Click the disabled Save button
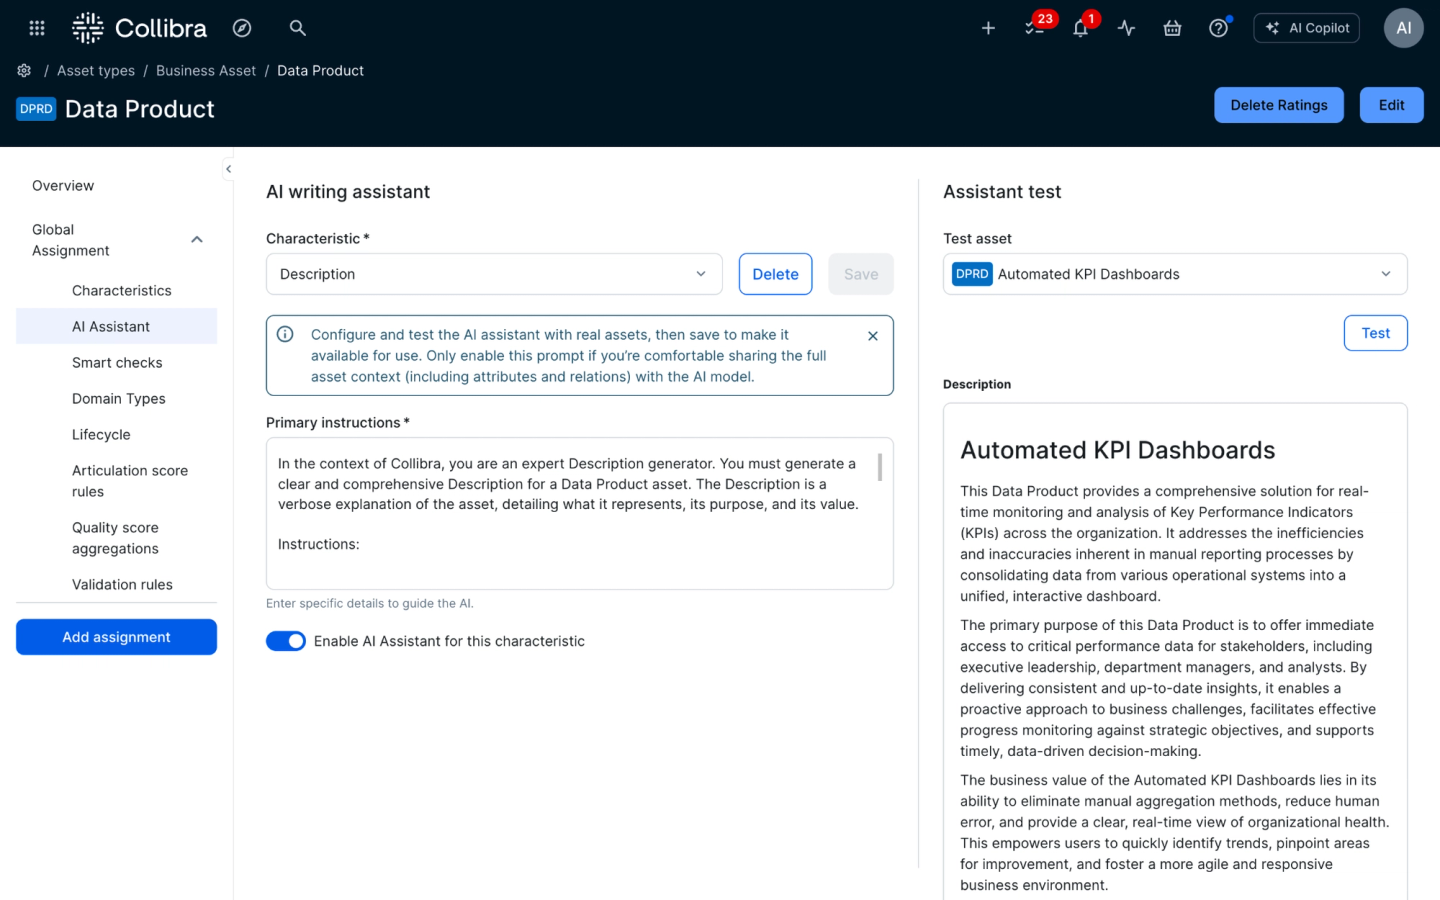 861,274
